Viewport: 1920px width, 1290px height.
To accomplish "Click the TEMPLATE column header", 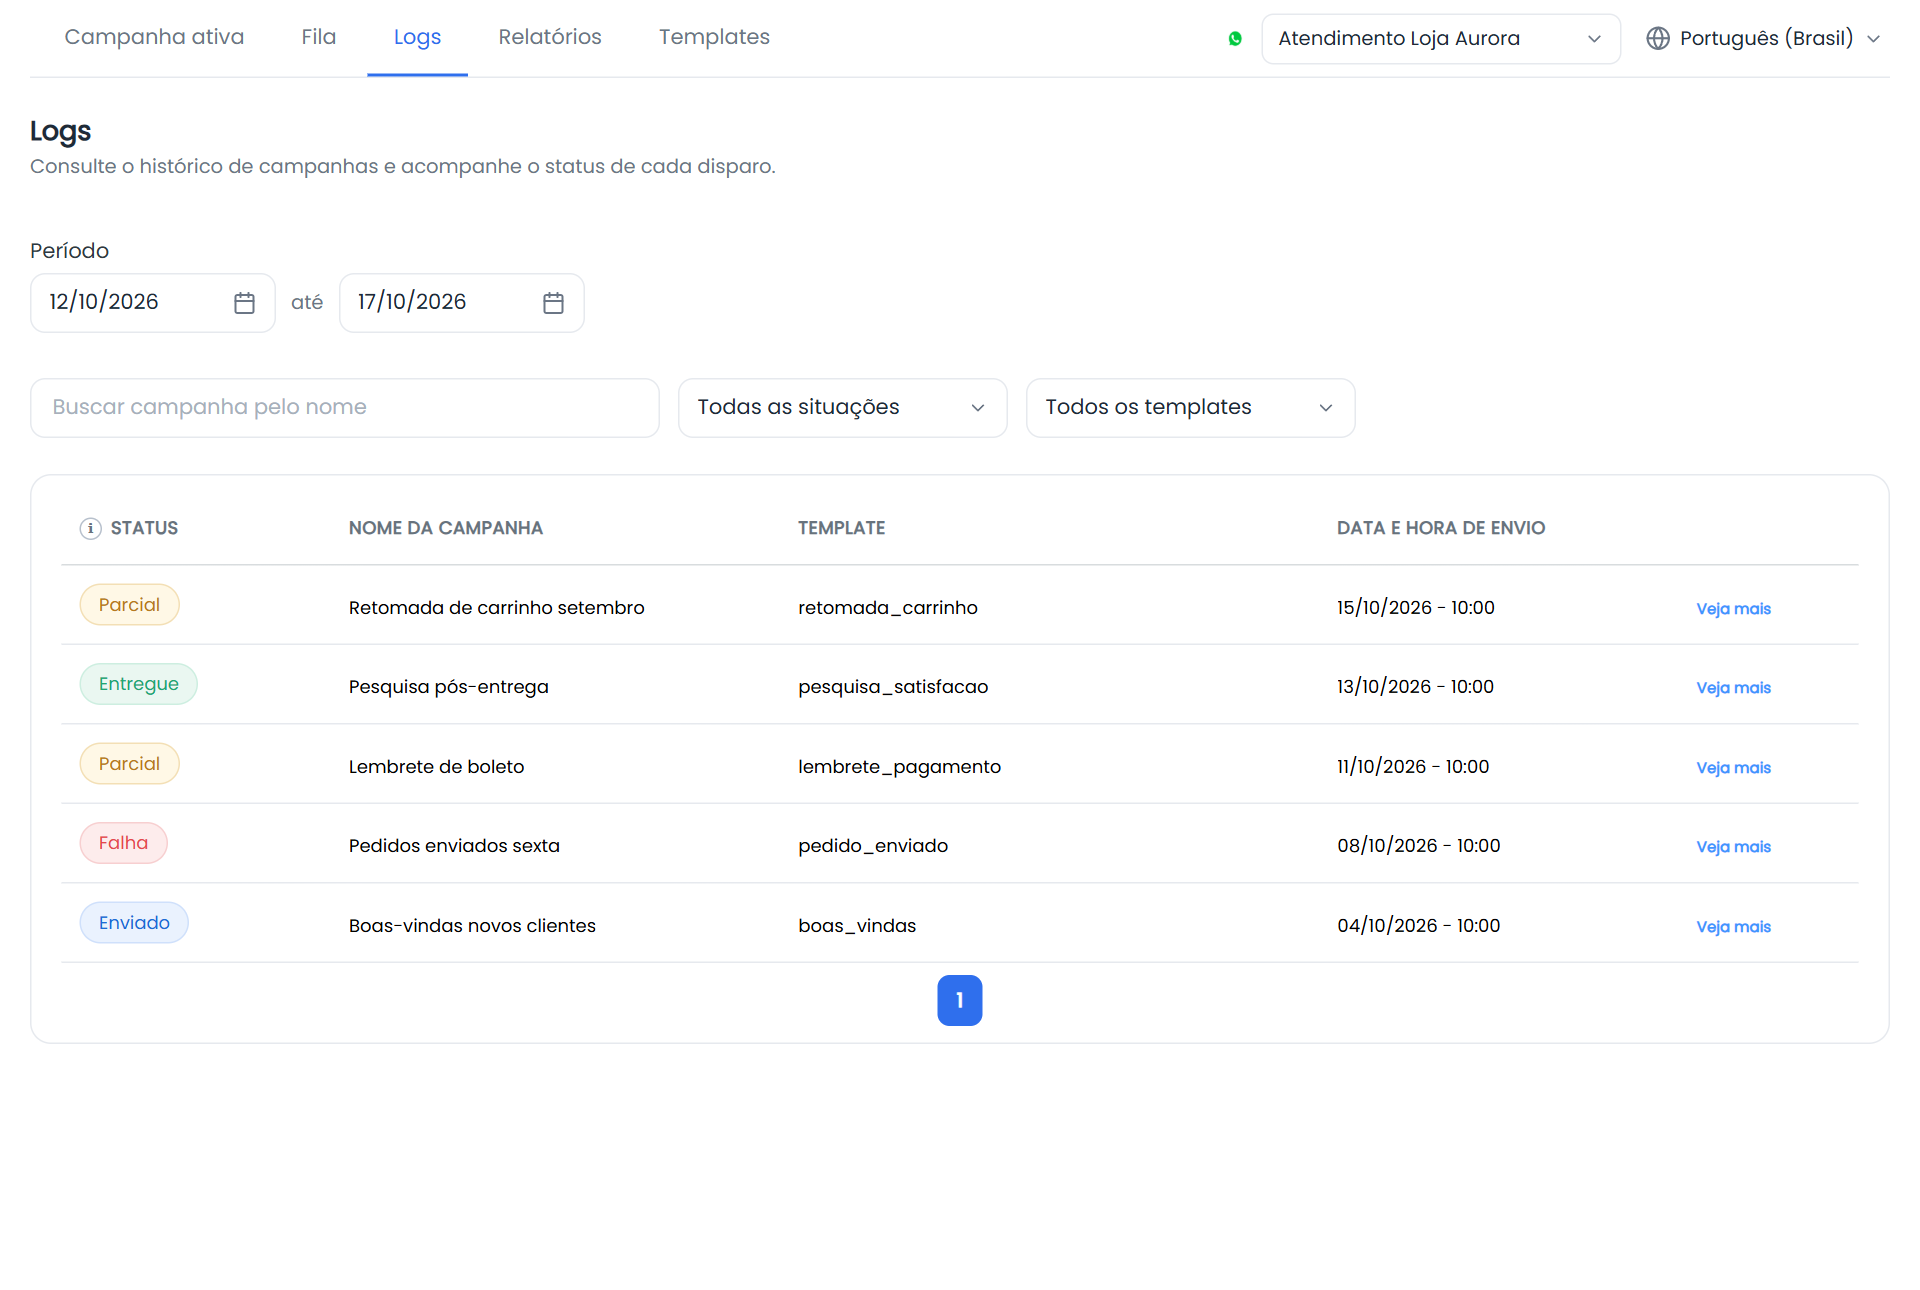I will click(841, 528).
